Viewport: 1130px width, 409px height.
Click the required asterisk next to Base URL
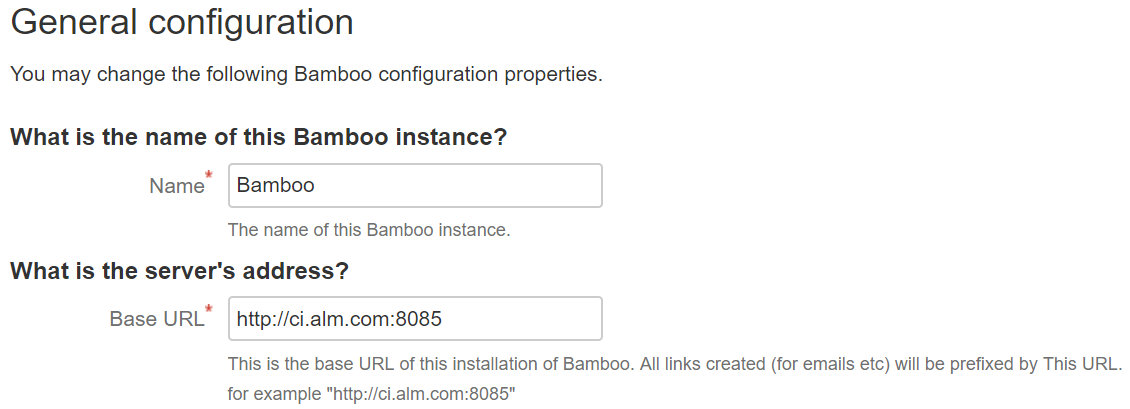tap(209, 308)
